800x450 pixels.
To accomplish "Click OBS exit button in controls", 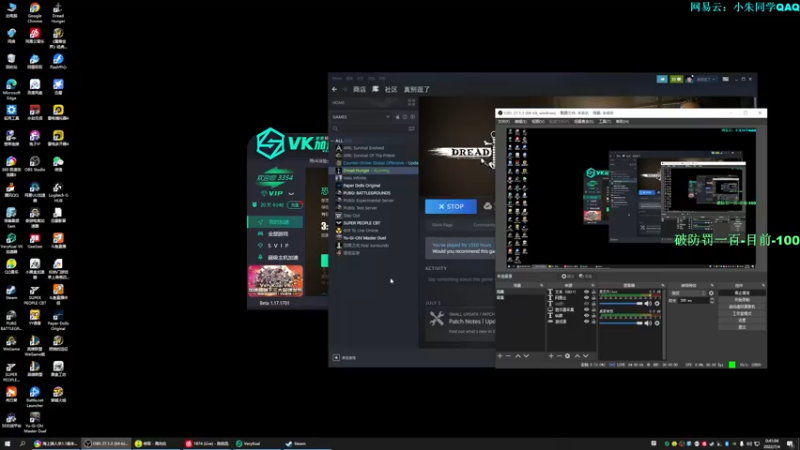I will pos(742,327).
